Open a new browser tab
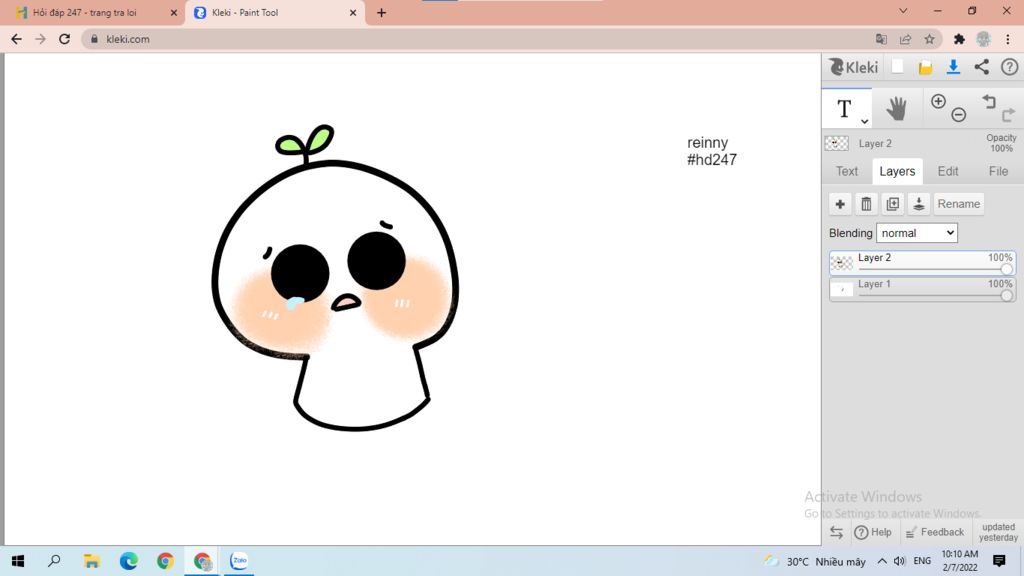Screen dimensions: 1024x576 (x=381, y=12)
